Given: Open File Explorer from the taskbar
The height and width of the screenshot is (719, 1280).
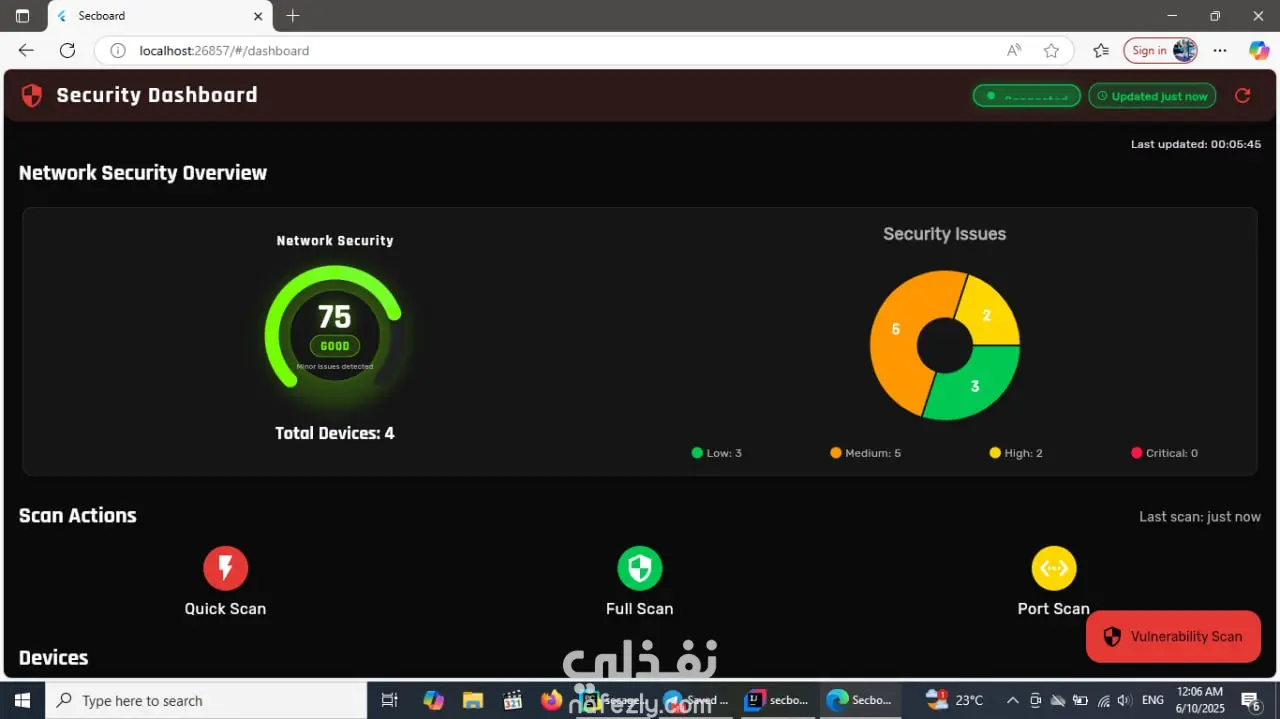Looking at the screenshot, I should [x=473, y=700].
